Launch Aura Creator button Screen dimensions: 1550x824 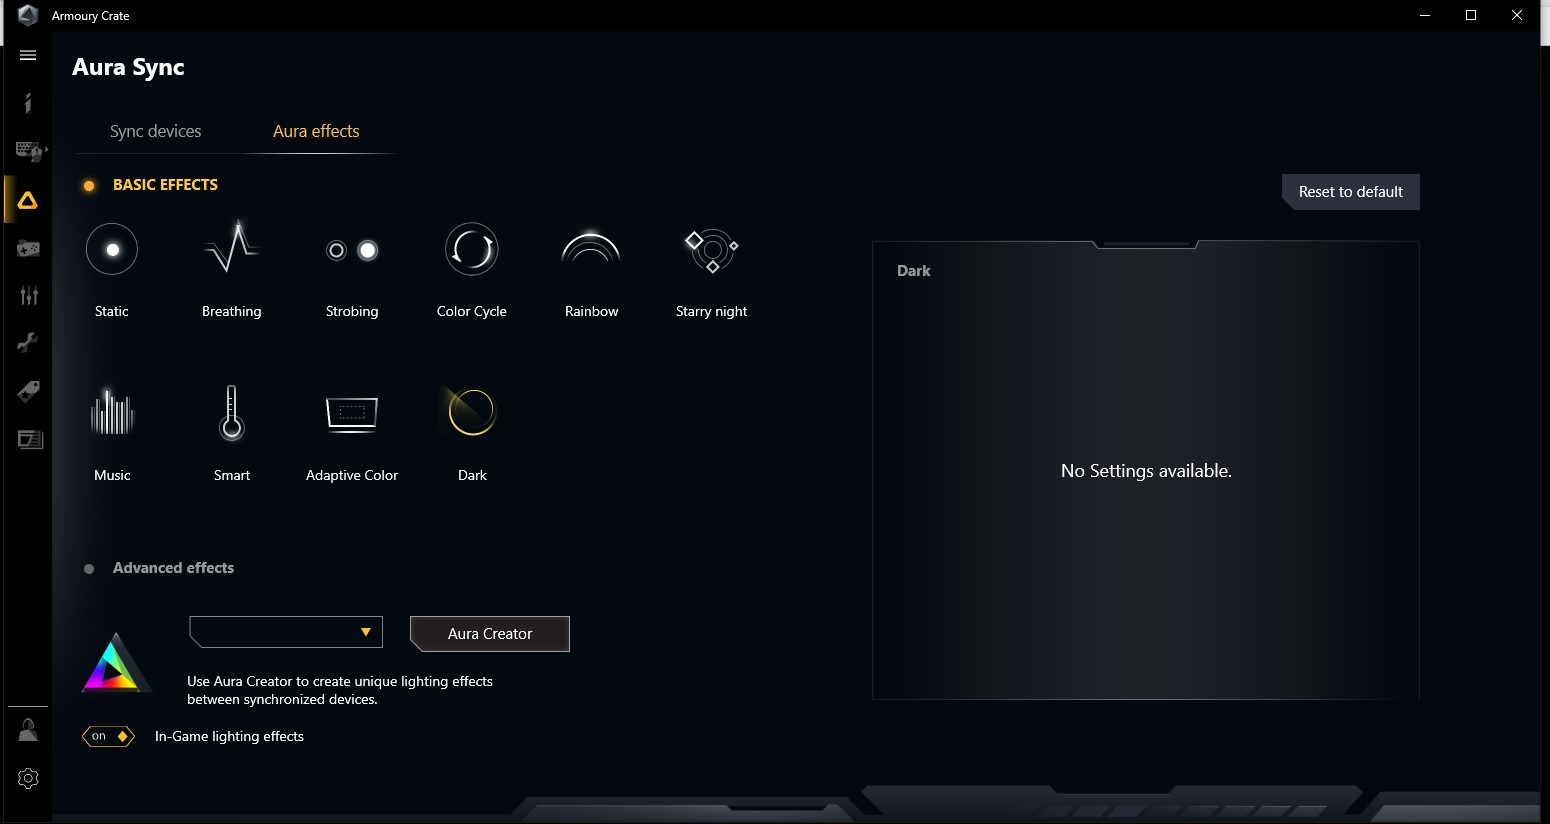pos(490,634)
